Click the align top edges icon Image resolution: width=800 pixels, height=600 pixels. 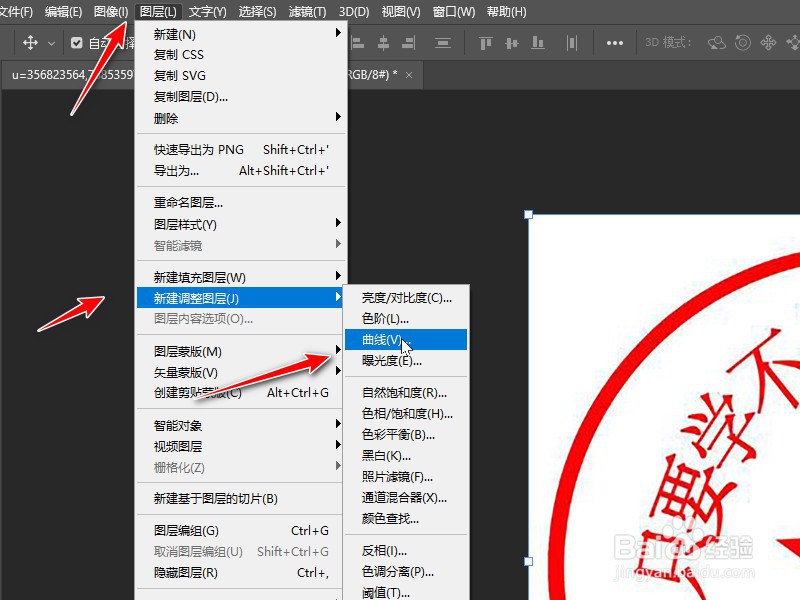tap(486, 43)
